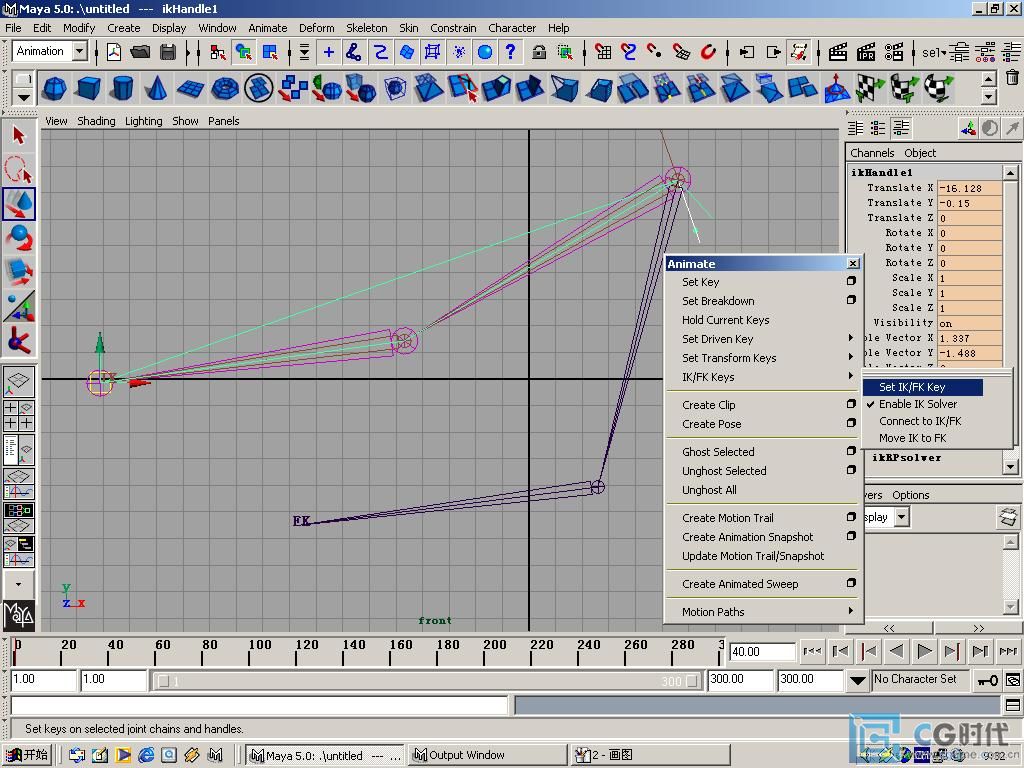Create a polygon cylinder from the shelf
This screenshot has height=768, width=1024.
click(122, 88)
